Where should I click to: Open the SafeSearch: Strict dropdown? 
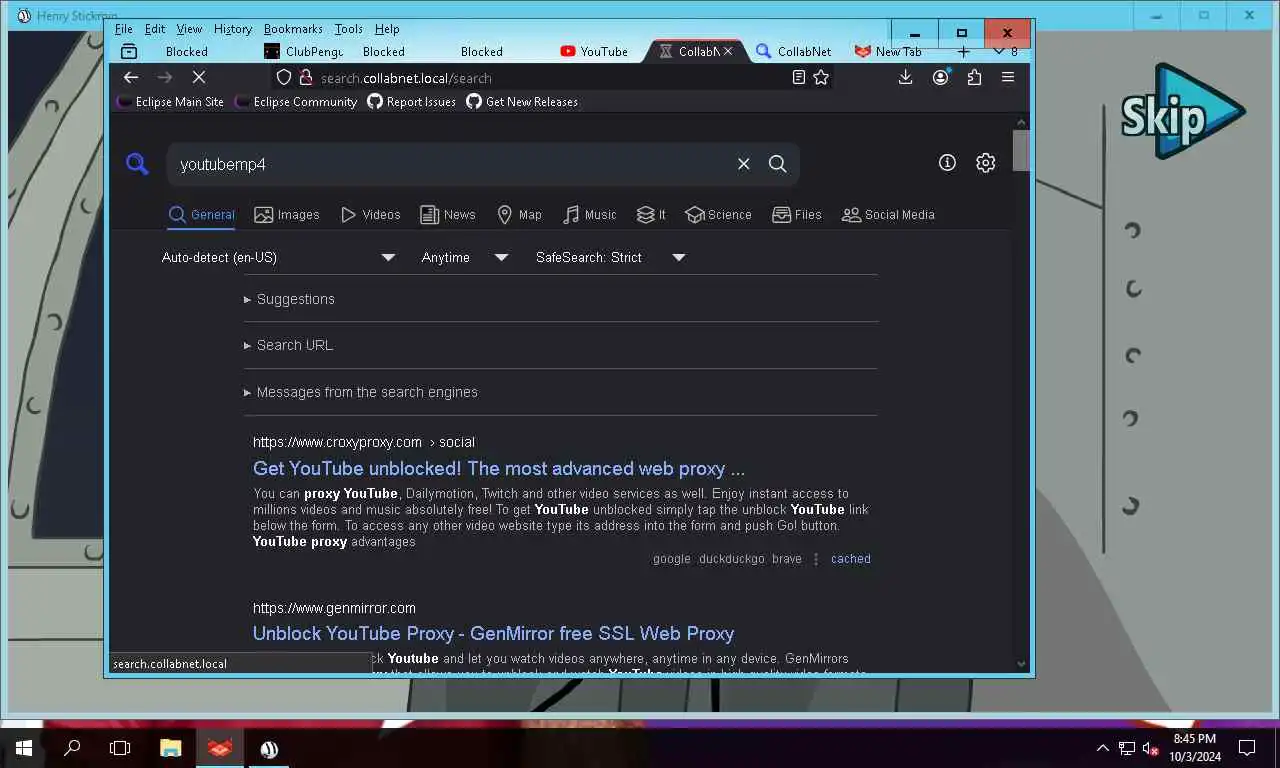610,257
